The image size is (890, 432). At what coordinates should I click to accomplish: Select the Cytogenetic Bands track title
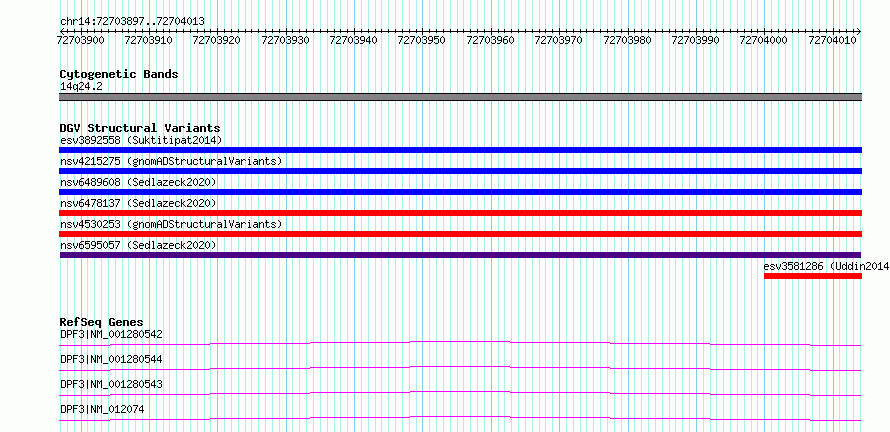tap(119, 74)
